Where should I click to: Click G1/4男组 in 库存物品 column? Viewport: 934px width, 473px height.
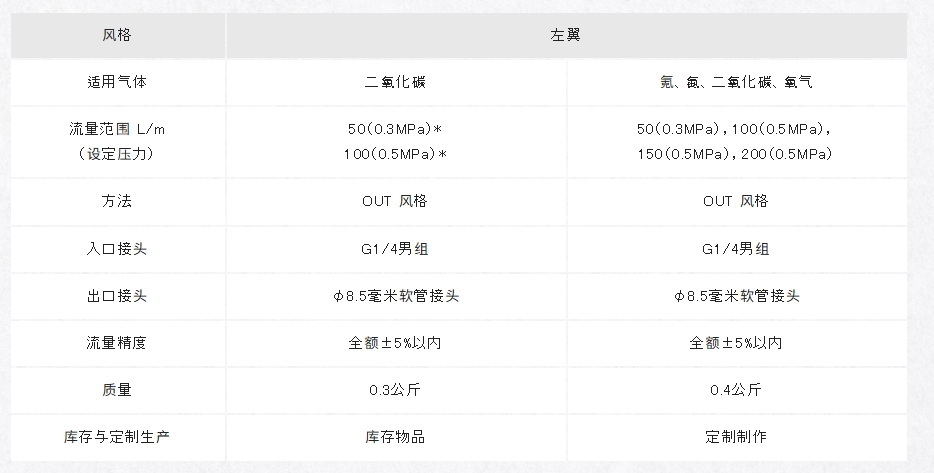point(396,249)
